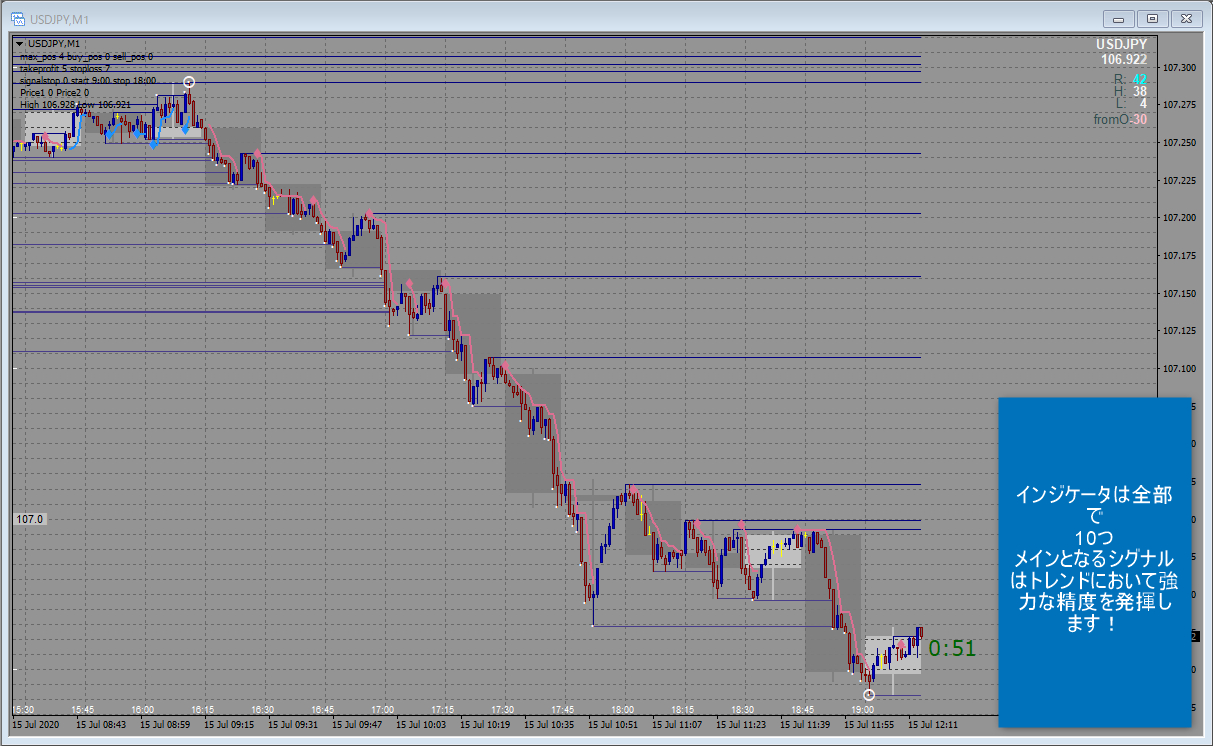Click the 'High 106.928 Low 106.921' text line
Image resolution: width=1213 pixels, height=746 pixels.
[75, 104]
